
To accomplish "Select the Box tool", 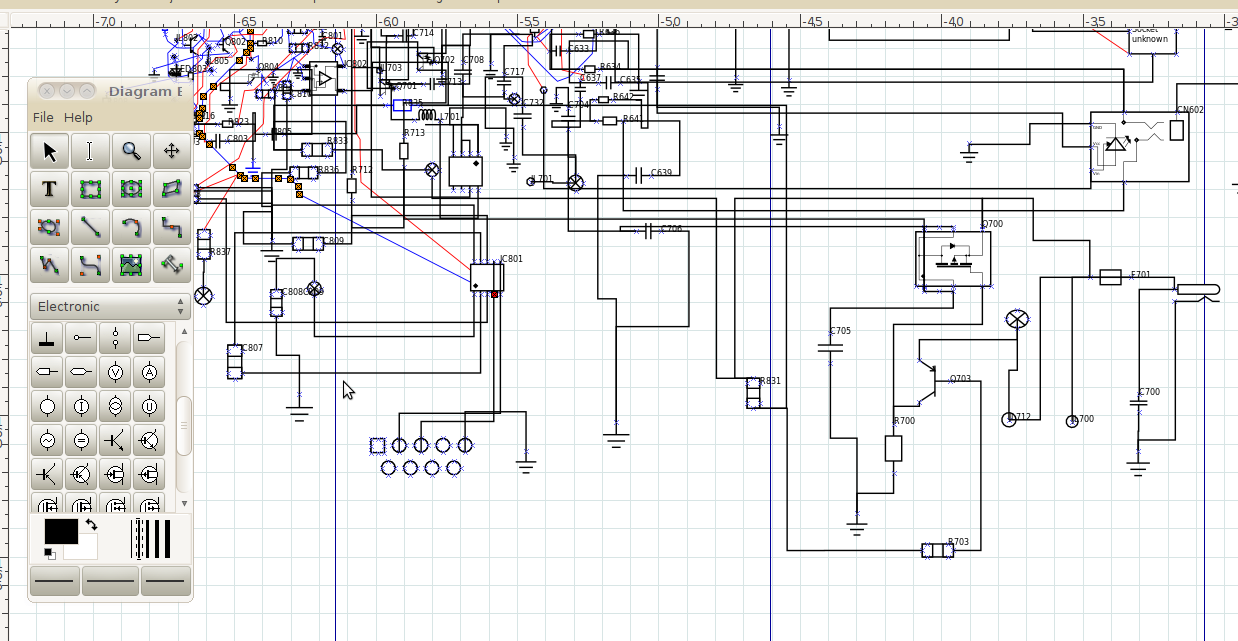I will (89, 189).
